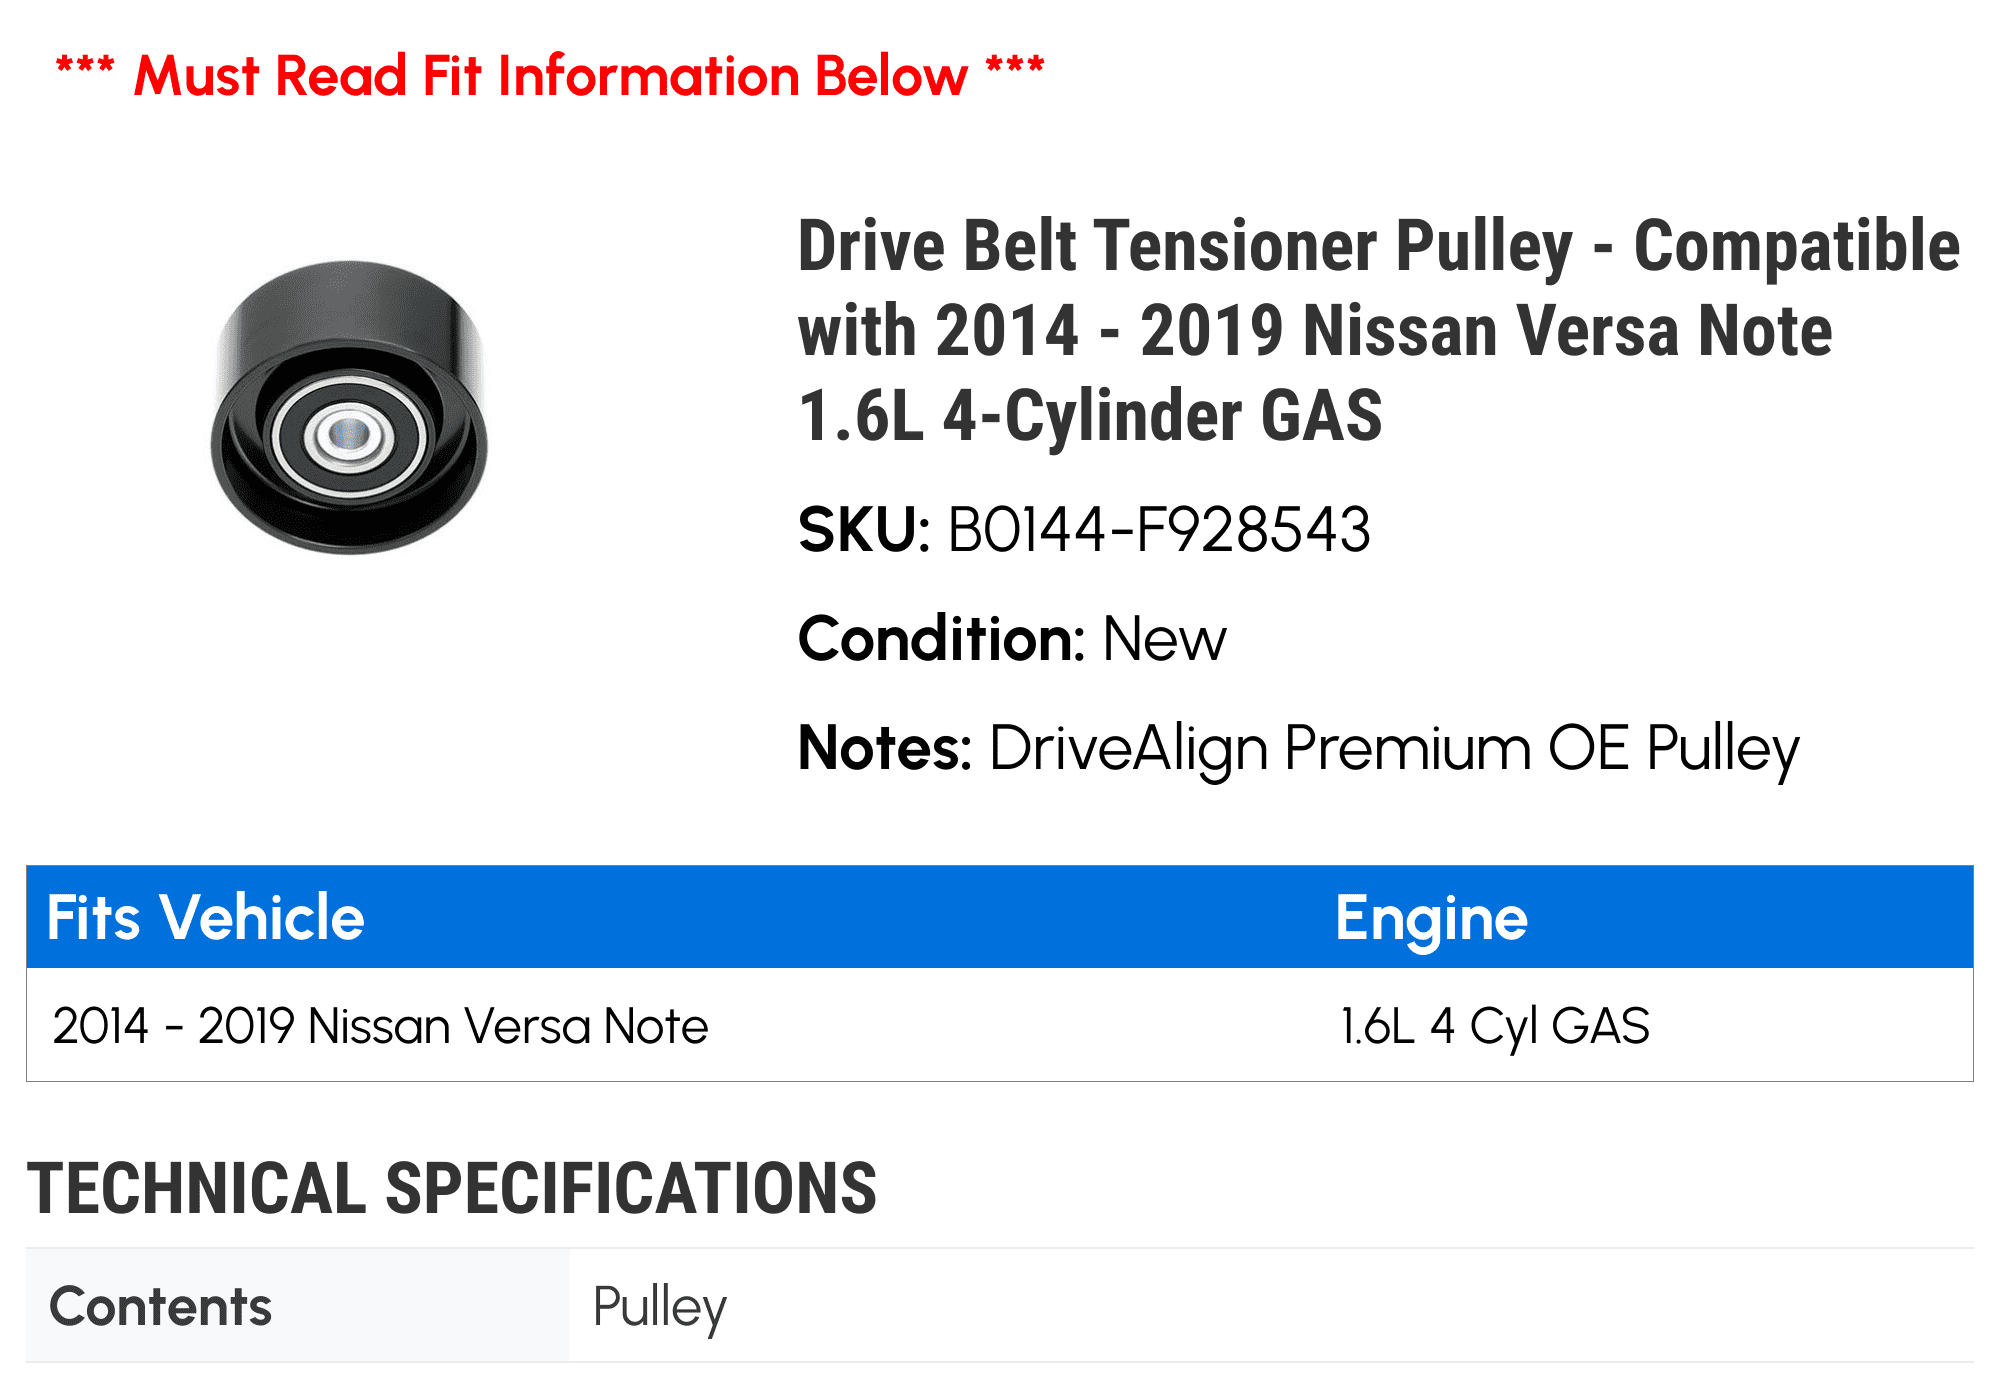The image size is (2000, 1389).
Task: Select the SKU number B0144-F928543
Action: (x=1158, y=530)
